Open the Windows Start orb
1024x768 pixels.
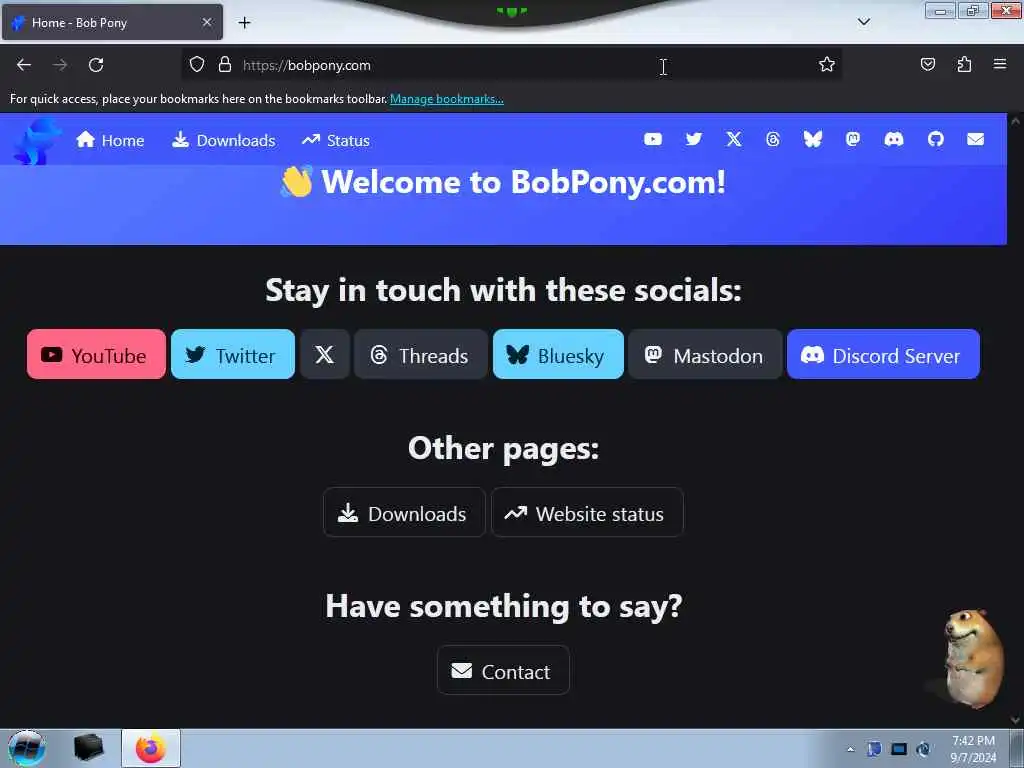tap(26, 748)
